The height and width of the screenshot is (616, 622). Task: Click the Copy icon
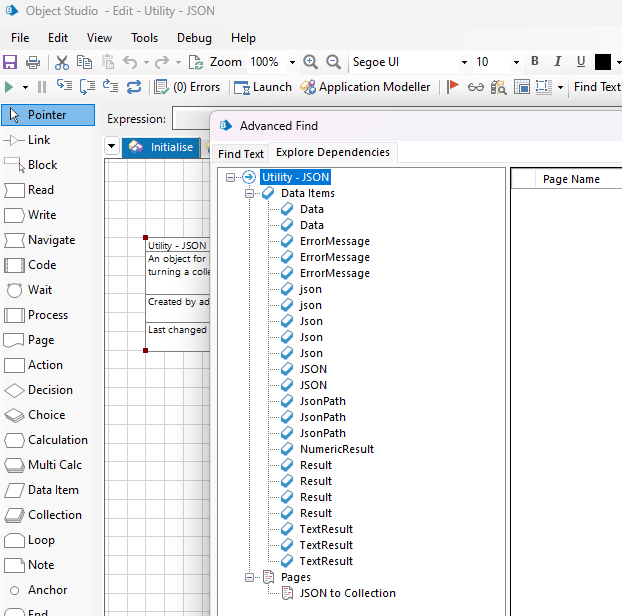point(84,62)
